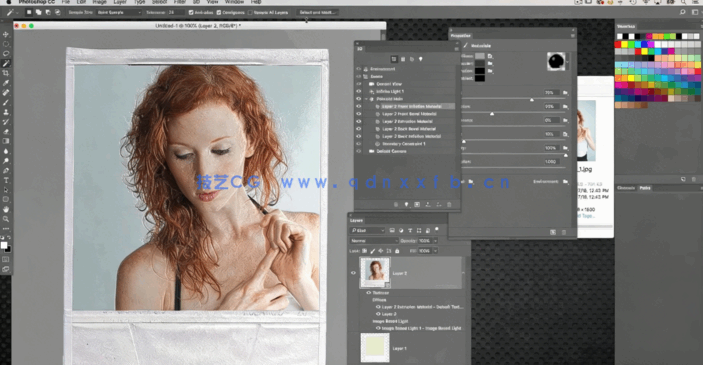
Task: Switch to the Paths tab
Action: click(645, 188)
